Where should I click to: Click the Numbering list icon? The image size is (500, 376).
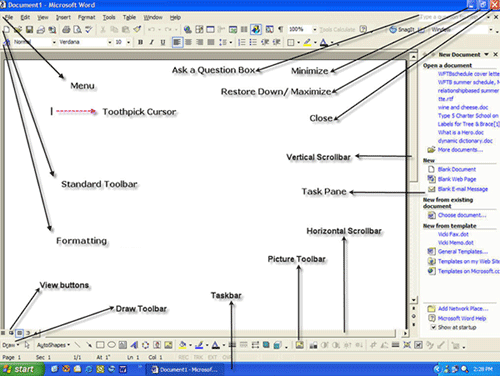[x=242, y=42]
